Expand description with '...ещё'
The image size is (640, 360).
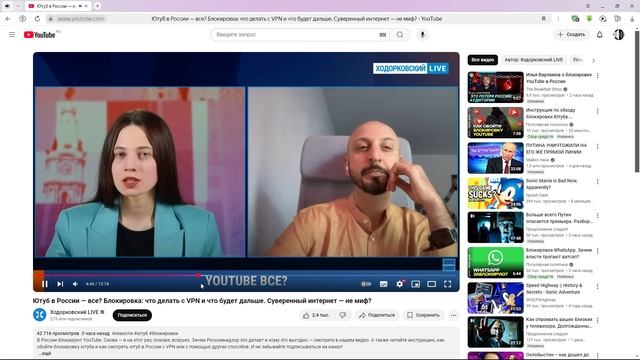pos(44,353)
